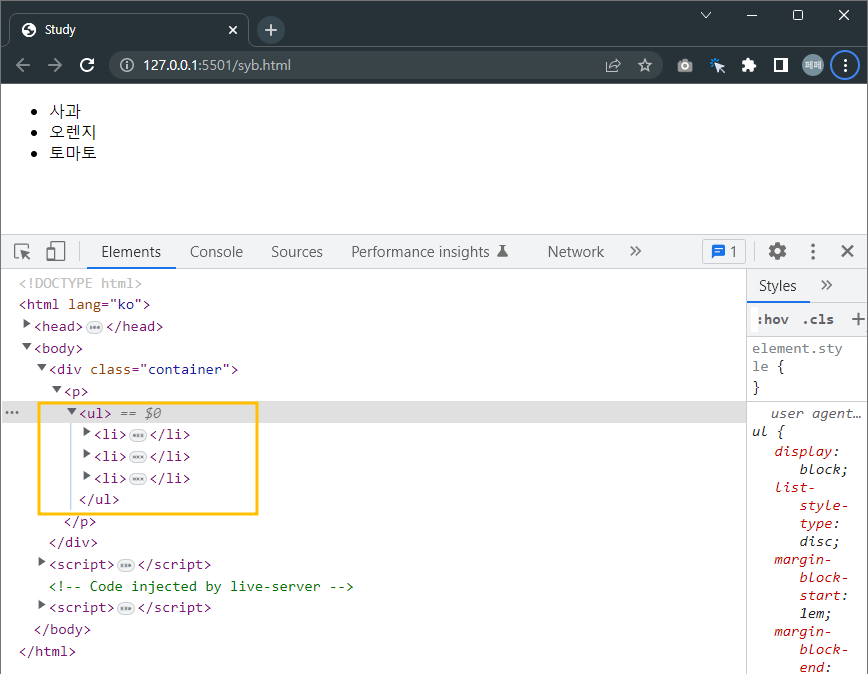The height and width of the screenshot is (674, 868).
Task: Collapse the div container node
Action: (x=42, y=367)
